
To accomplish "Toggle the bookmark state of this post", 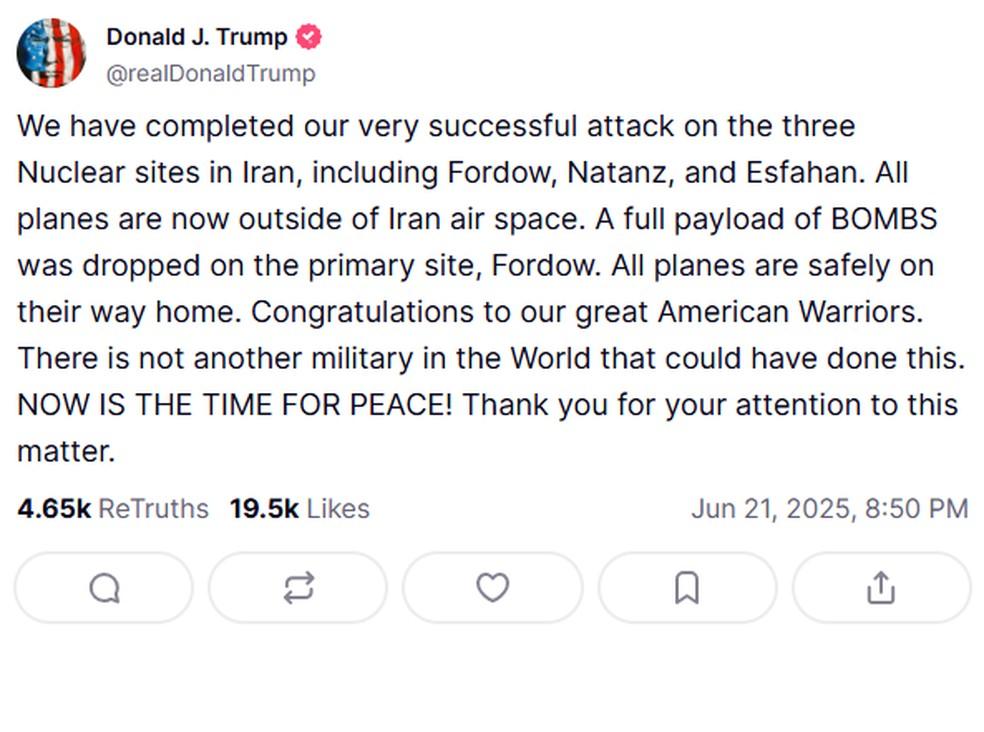I will (x=686, y=588).
